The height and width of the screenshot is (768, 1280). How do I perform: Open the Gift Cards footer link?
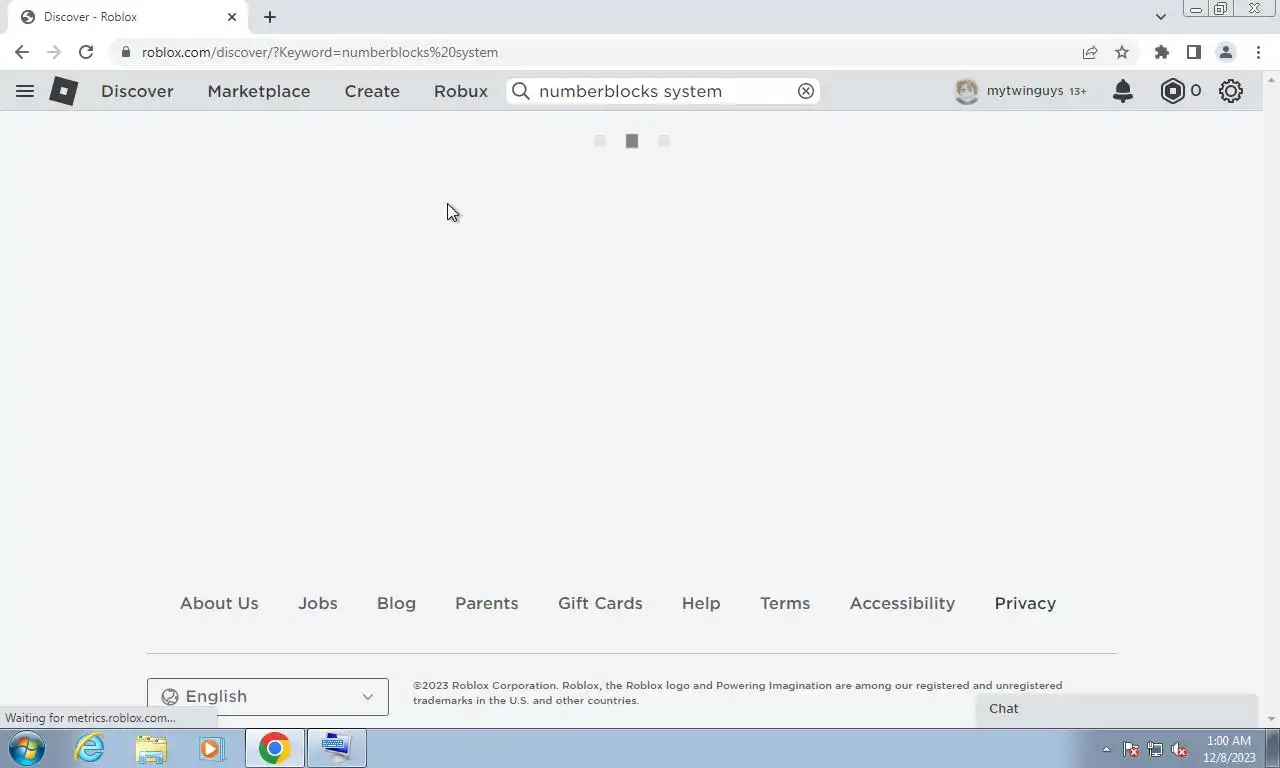click(600, 603)
